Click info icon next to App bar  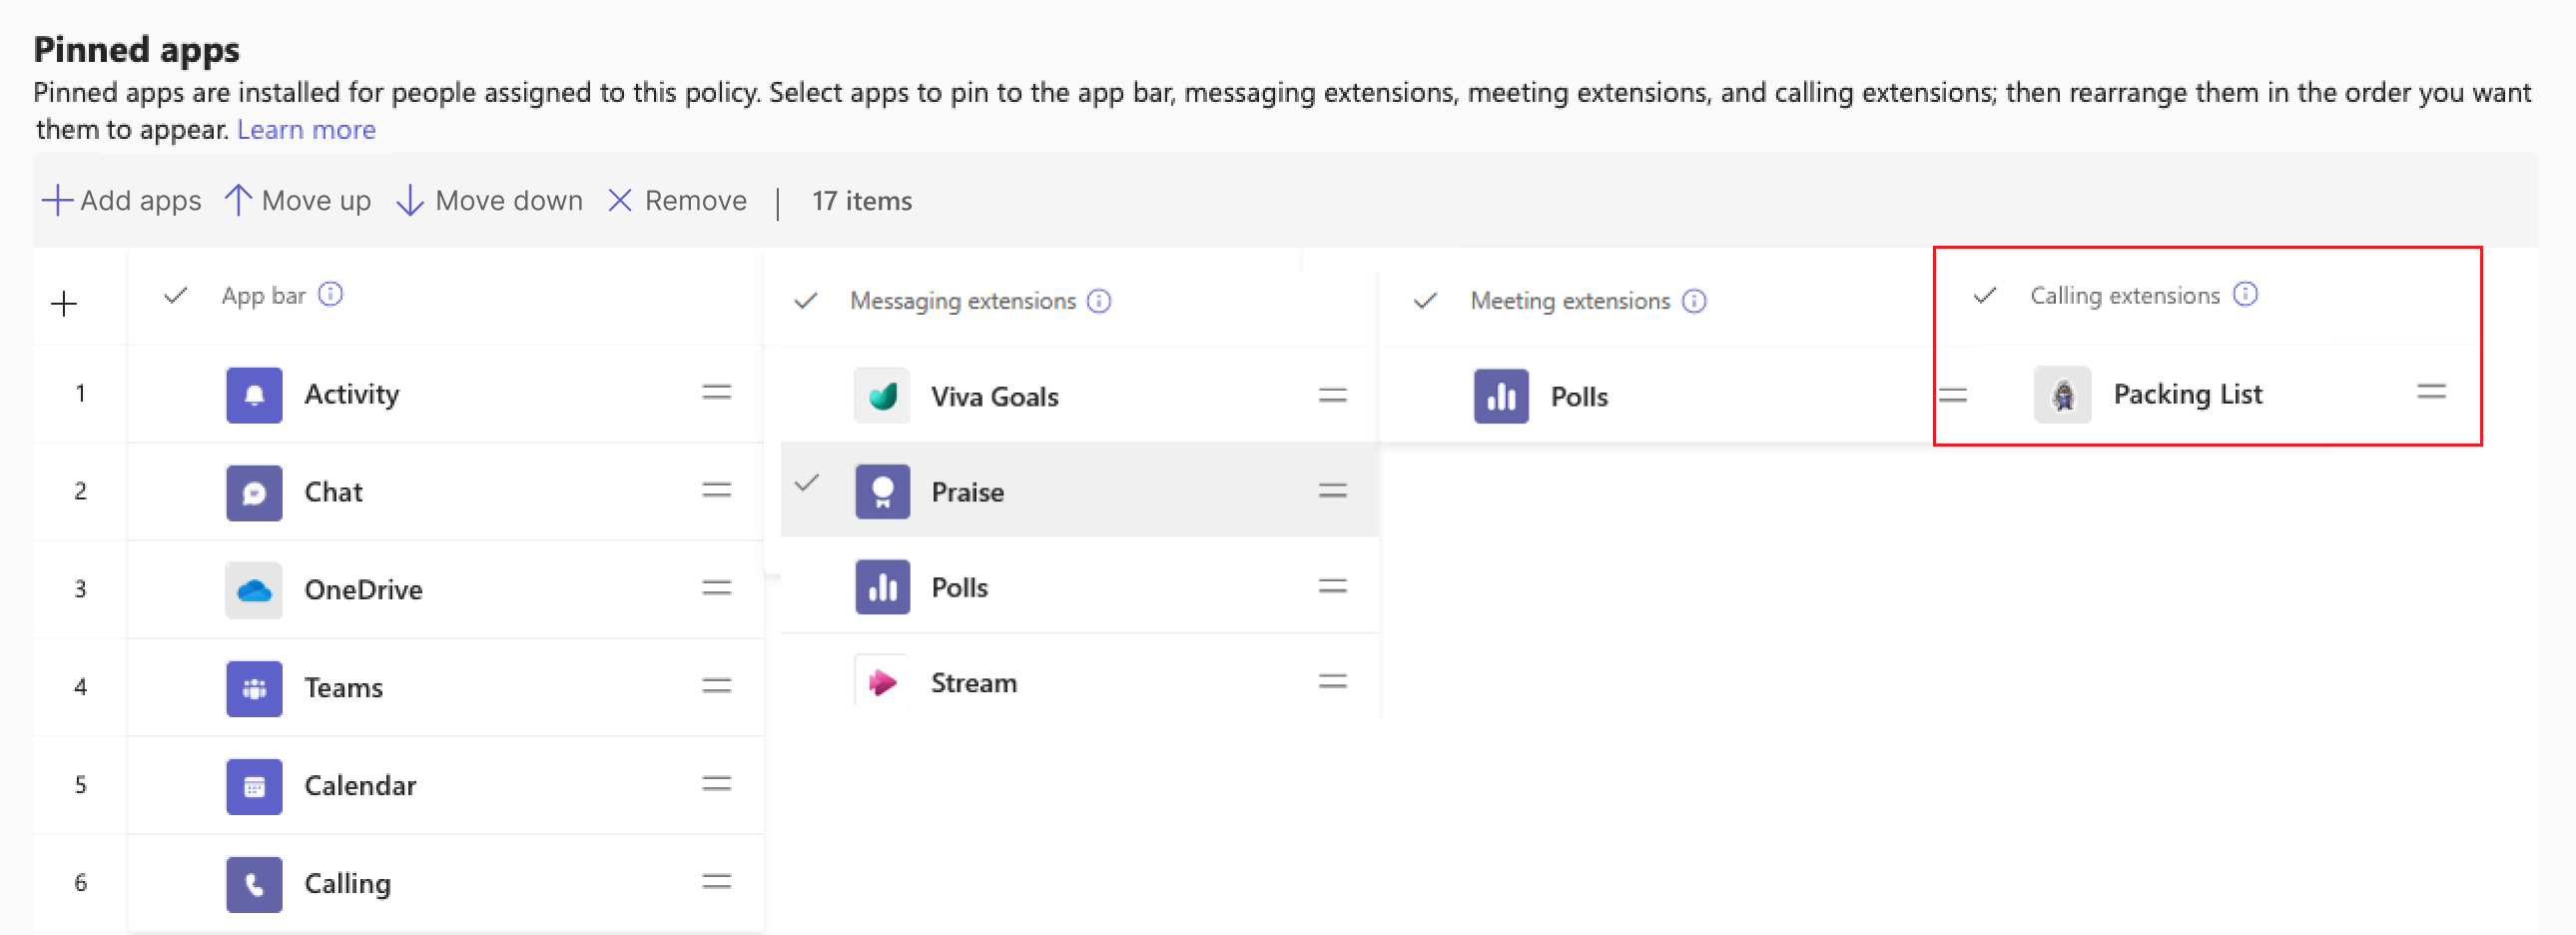[330, 295]
